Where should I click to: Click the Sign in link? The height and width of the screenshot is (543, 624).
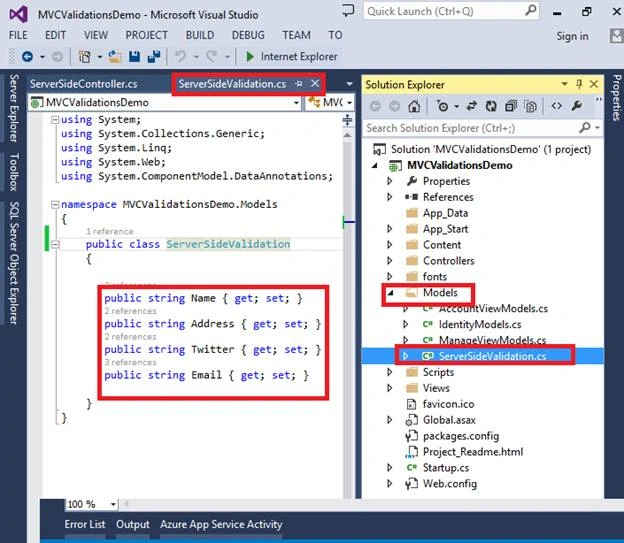tap(572, 36)
